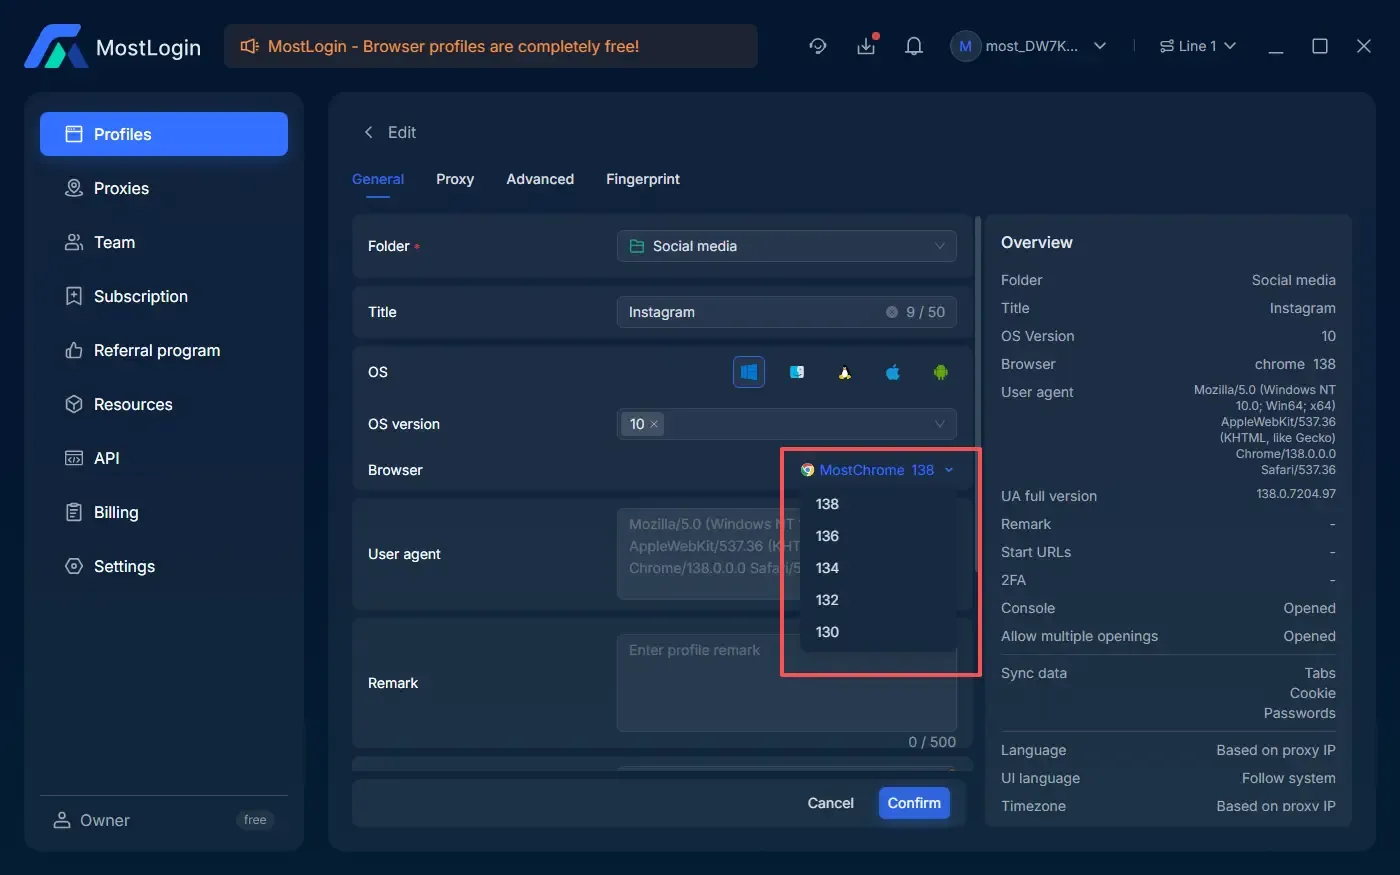Select the Android OS icon
The width and height of the screenshot is (1400, 875).
click(x=941, y=372)
